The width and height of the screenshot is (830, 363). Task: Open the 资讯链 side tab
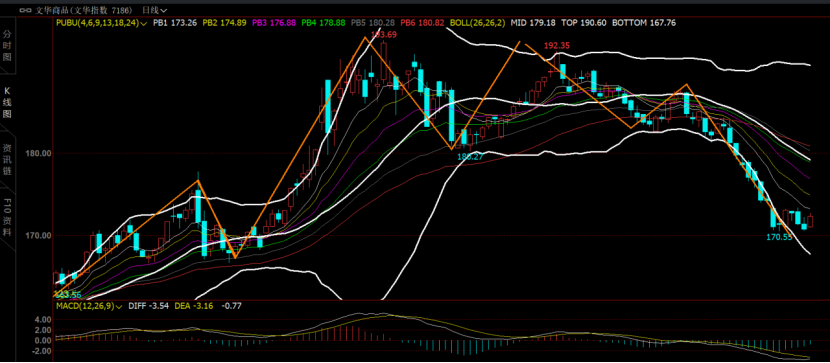click(x=7, y=159)
